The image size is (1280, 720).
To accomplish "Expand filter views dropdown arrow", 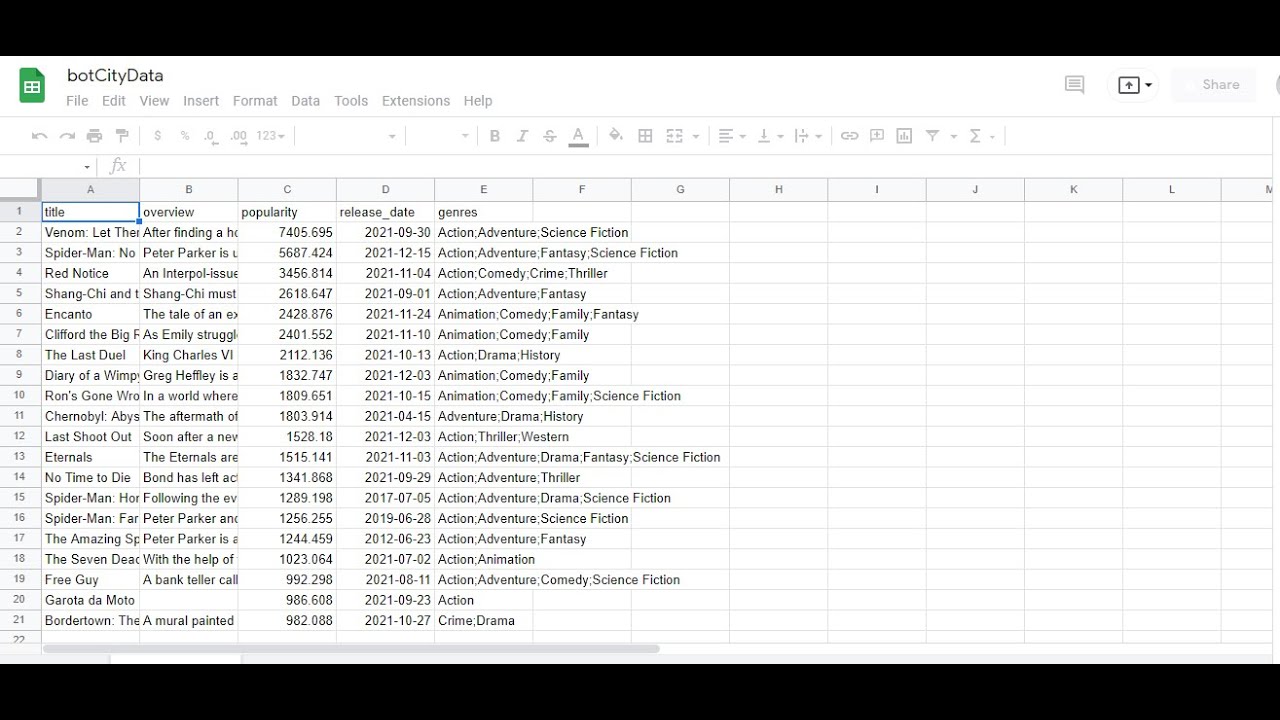I will point(953,137).
